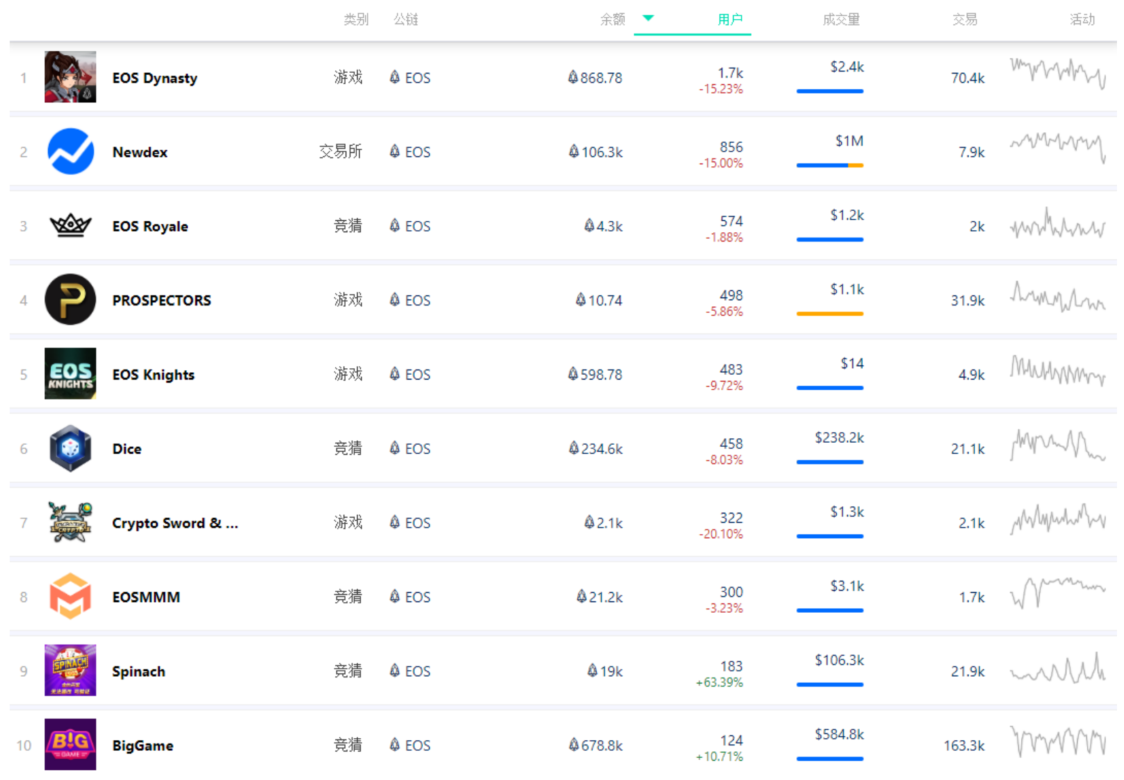Click 交易所 category in Newdex row

point(340,151)
